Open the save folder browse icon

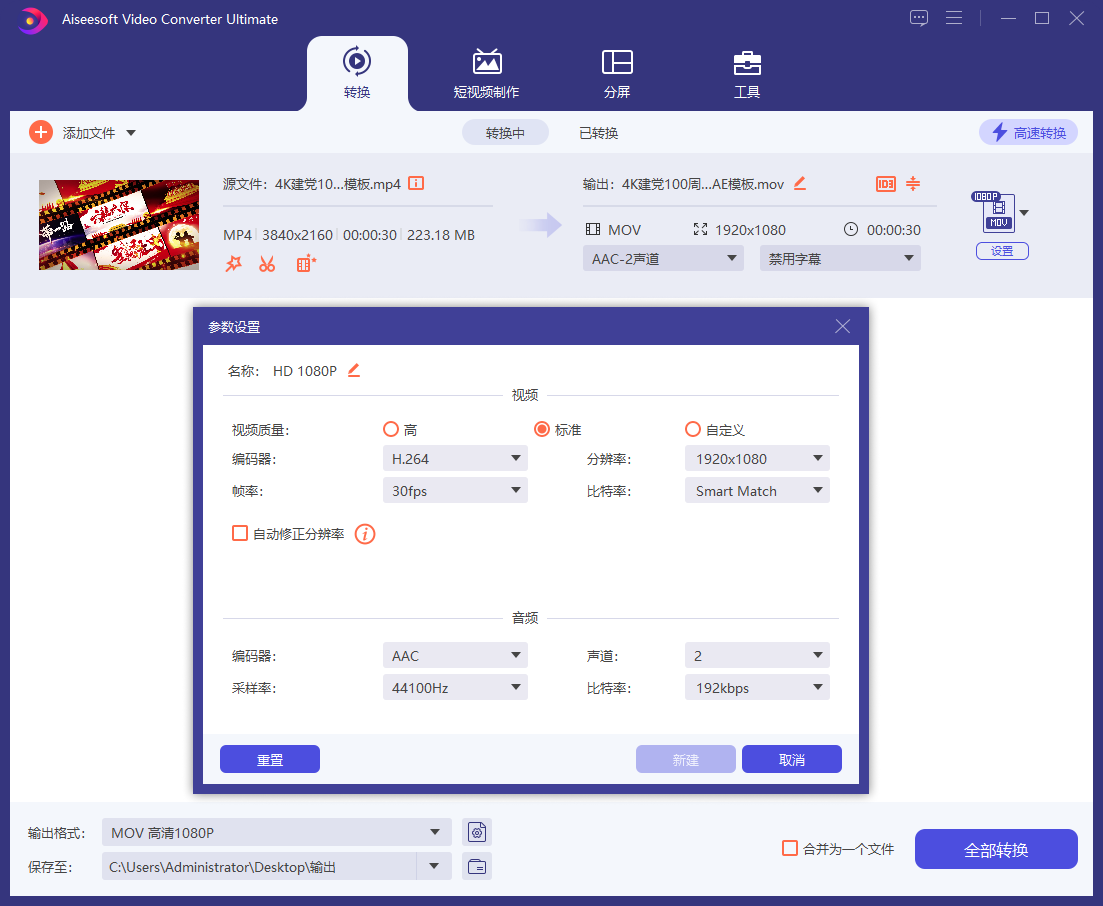477,867
